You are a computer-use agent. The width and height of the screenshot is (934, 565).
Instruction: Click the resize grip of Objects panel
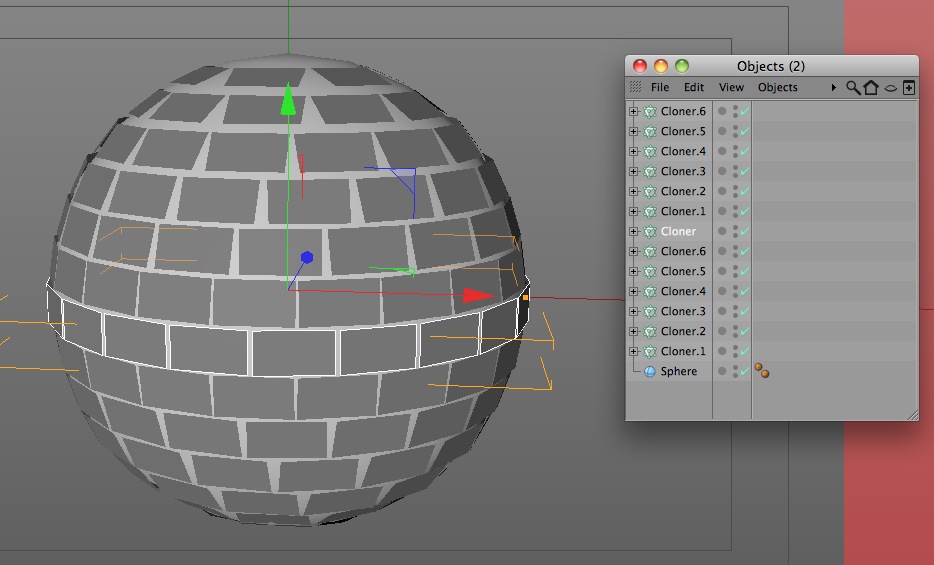point(913,415)
